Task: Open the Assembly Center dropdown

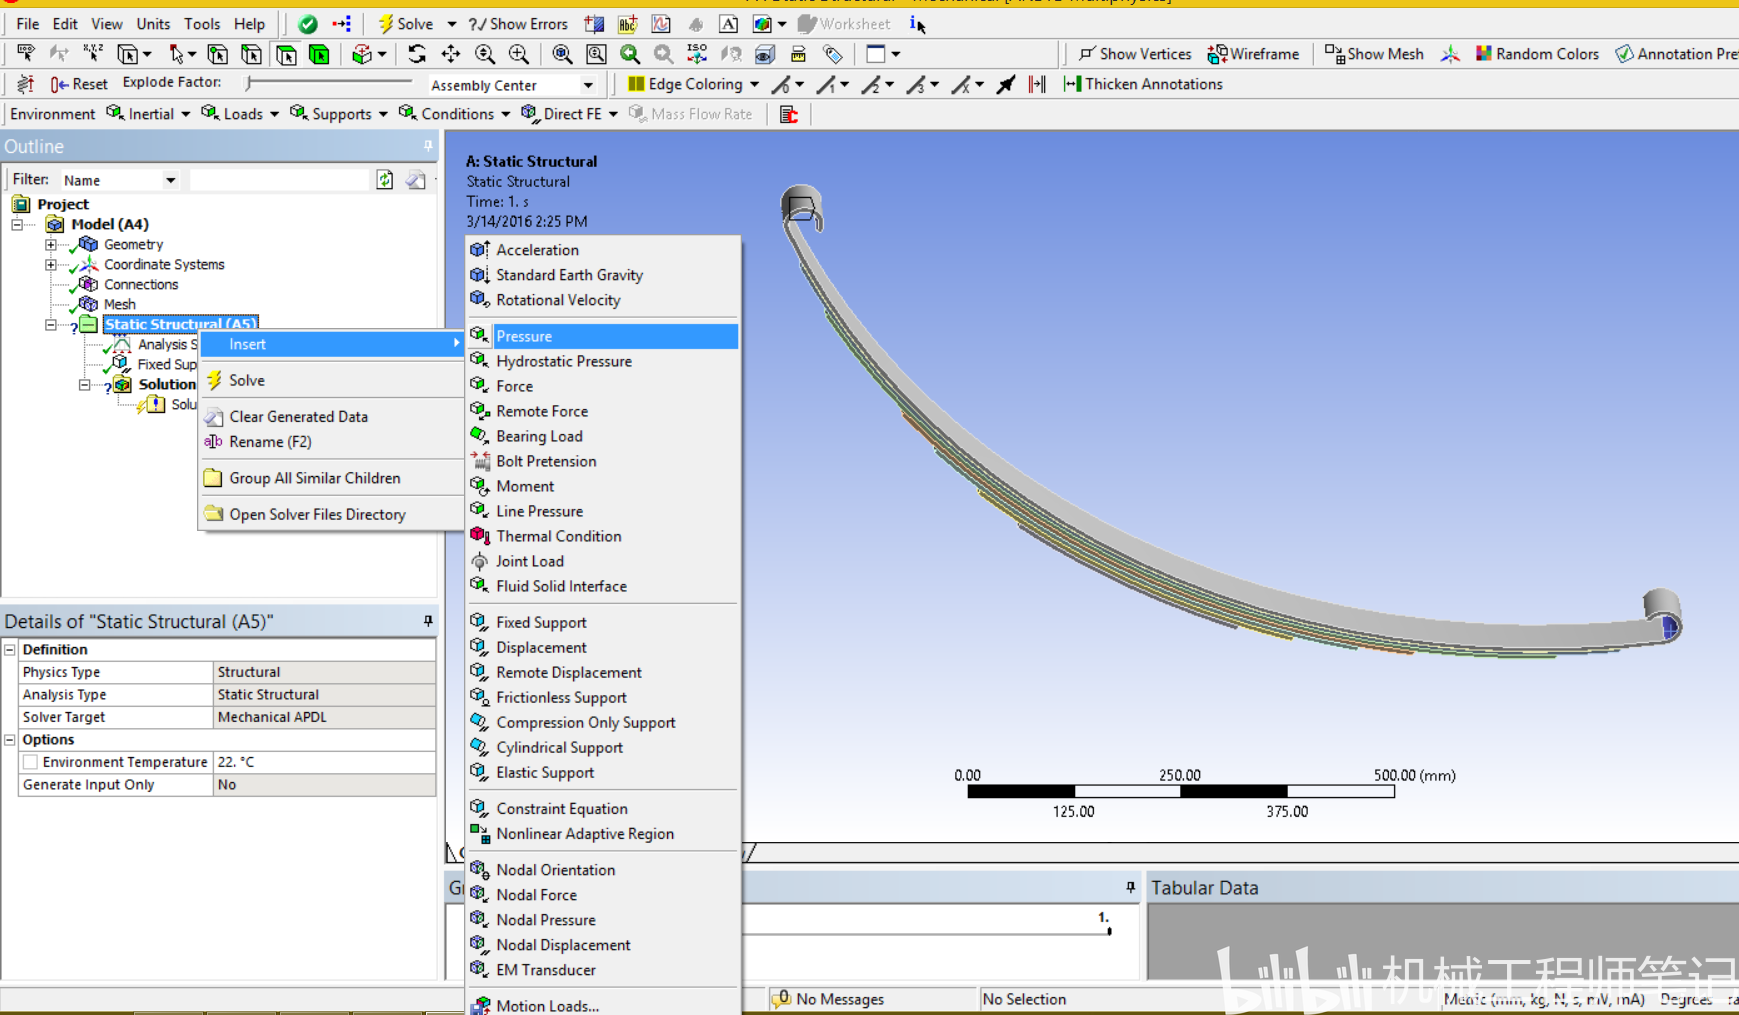Action: (x=588, y=85)
